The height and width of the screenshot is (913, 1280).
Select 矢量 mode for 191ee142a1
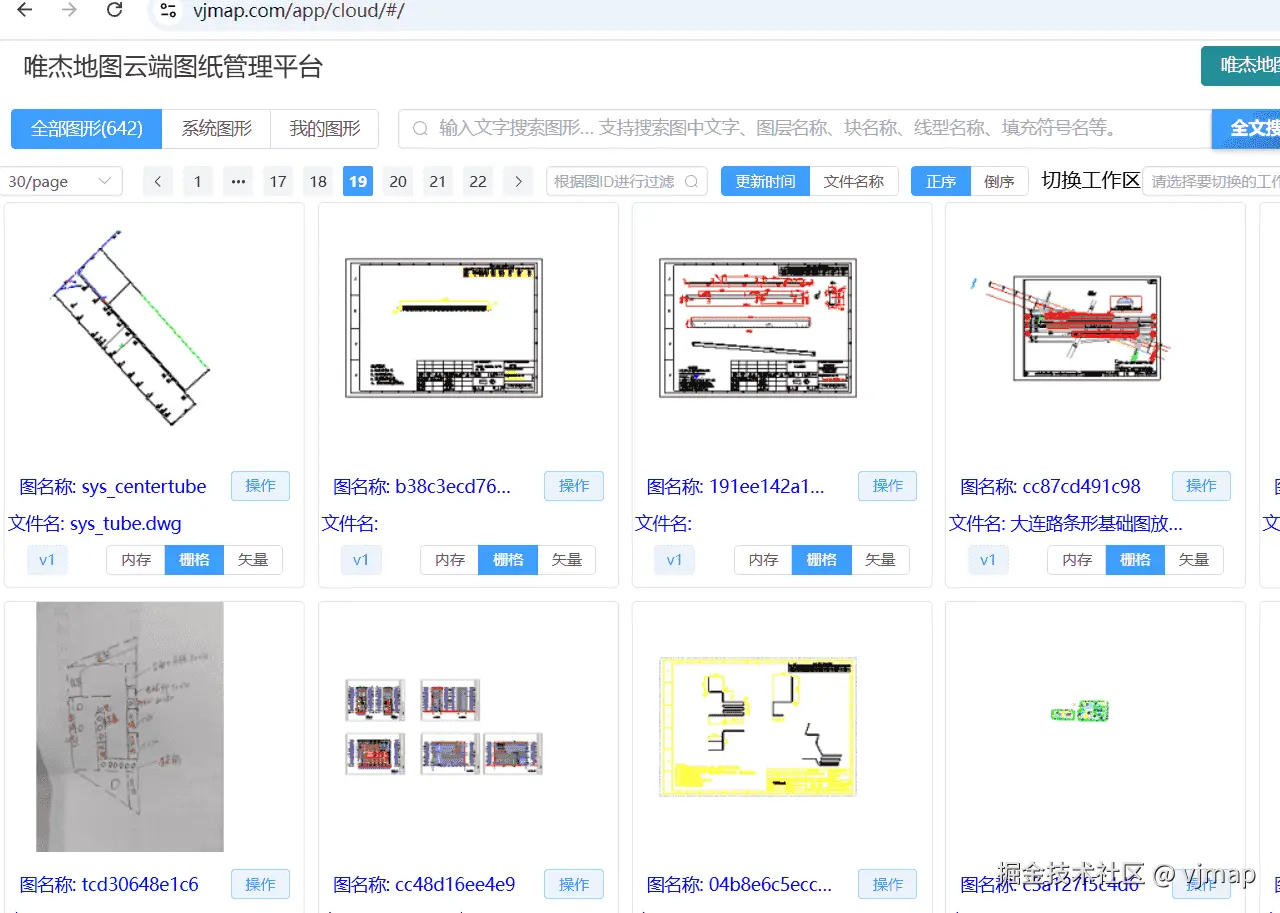(x=881, y=560)
